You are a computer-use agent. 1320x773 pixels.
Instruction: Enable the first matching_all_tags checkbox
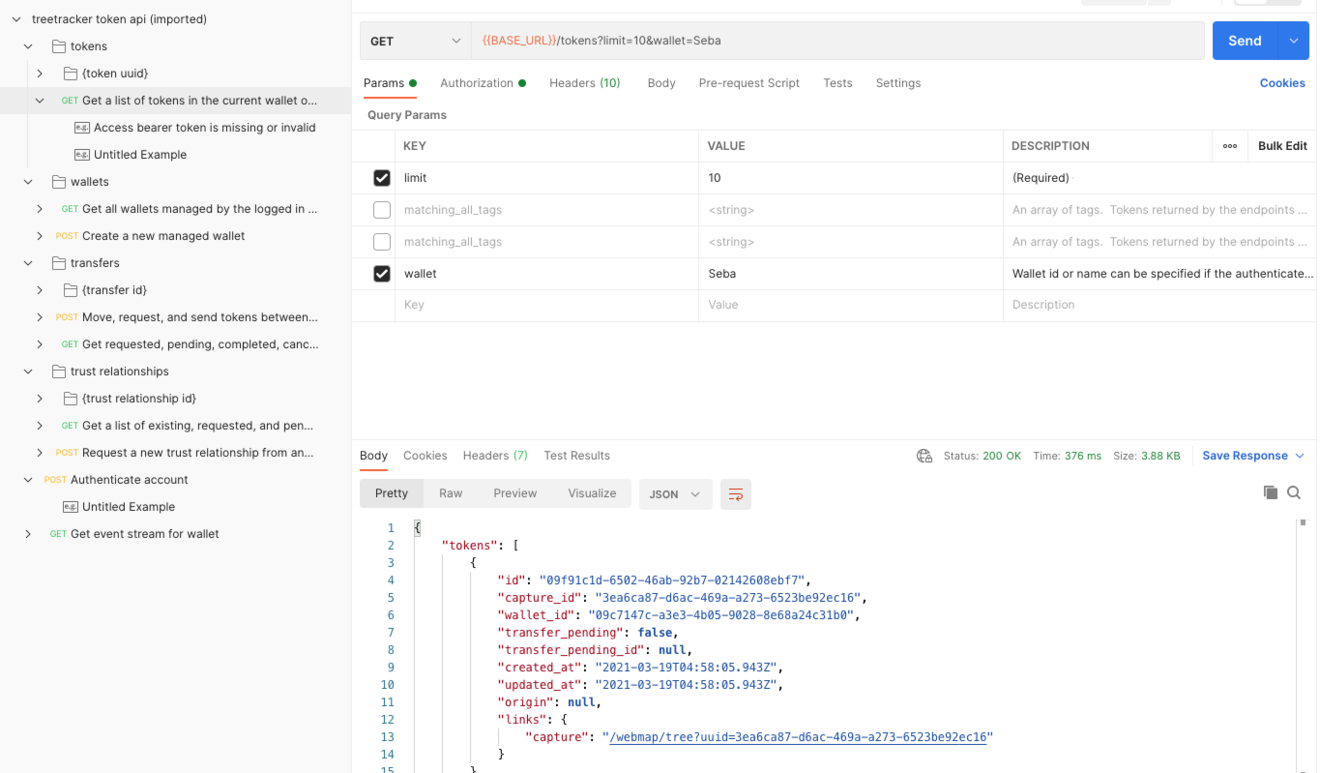(x=382, y=210)
